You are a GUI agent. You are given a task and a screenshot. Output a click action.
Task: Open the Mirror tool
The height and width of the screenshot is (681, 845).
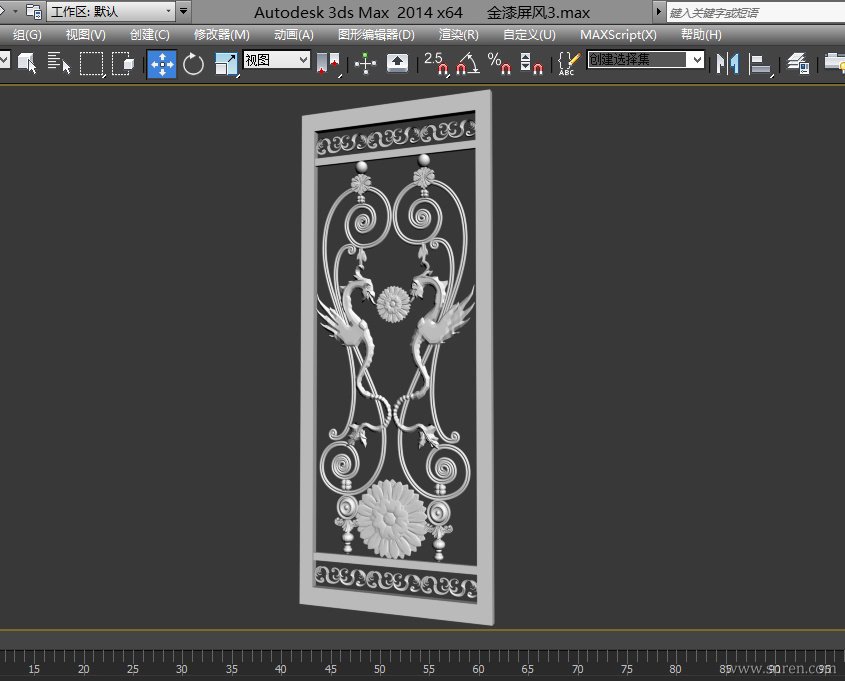pos(727,63)
